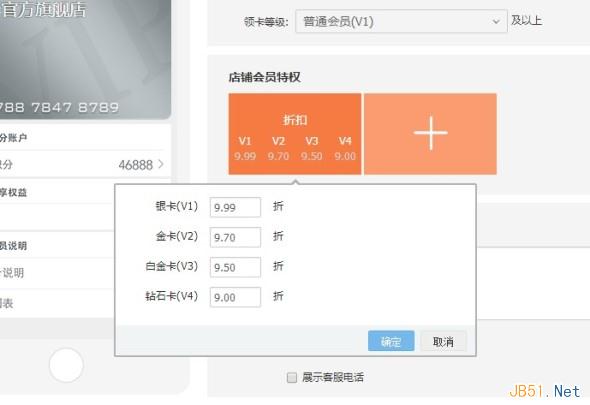
Task: Click the 白金卡(V3) label
Action: click(x=172, y=266)
